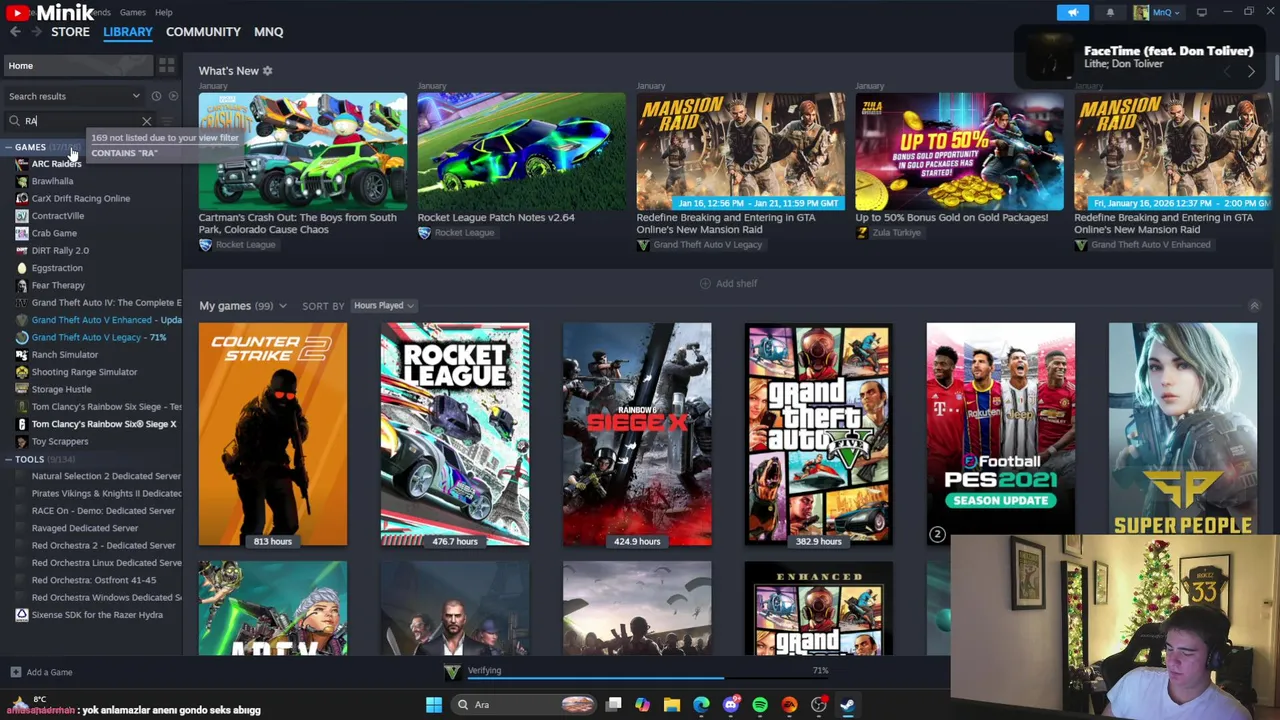Open Spotify from the taskbar

click(760, 705)
